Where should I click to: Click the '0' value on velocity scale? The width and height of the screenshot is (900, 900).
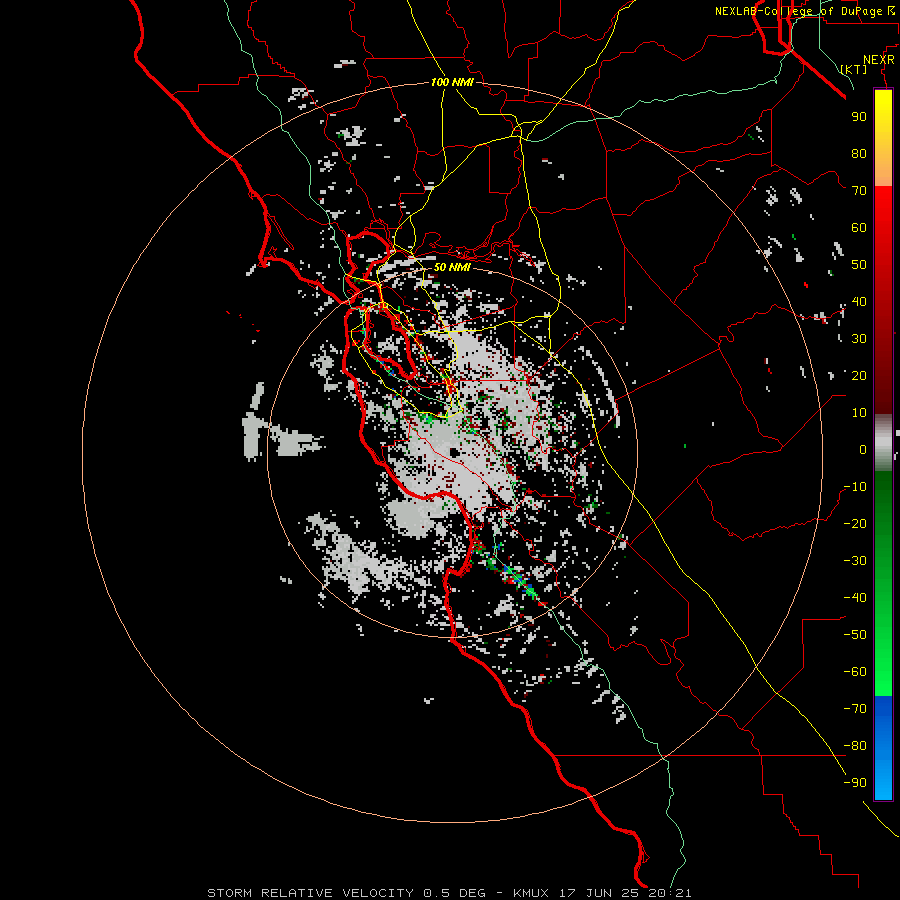[x=863, y=449]
